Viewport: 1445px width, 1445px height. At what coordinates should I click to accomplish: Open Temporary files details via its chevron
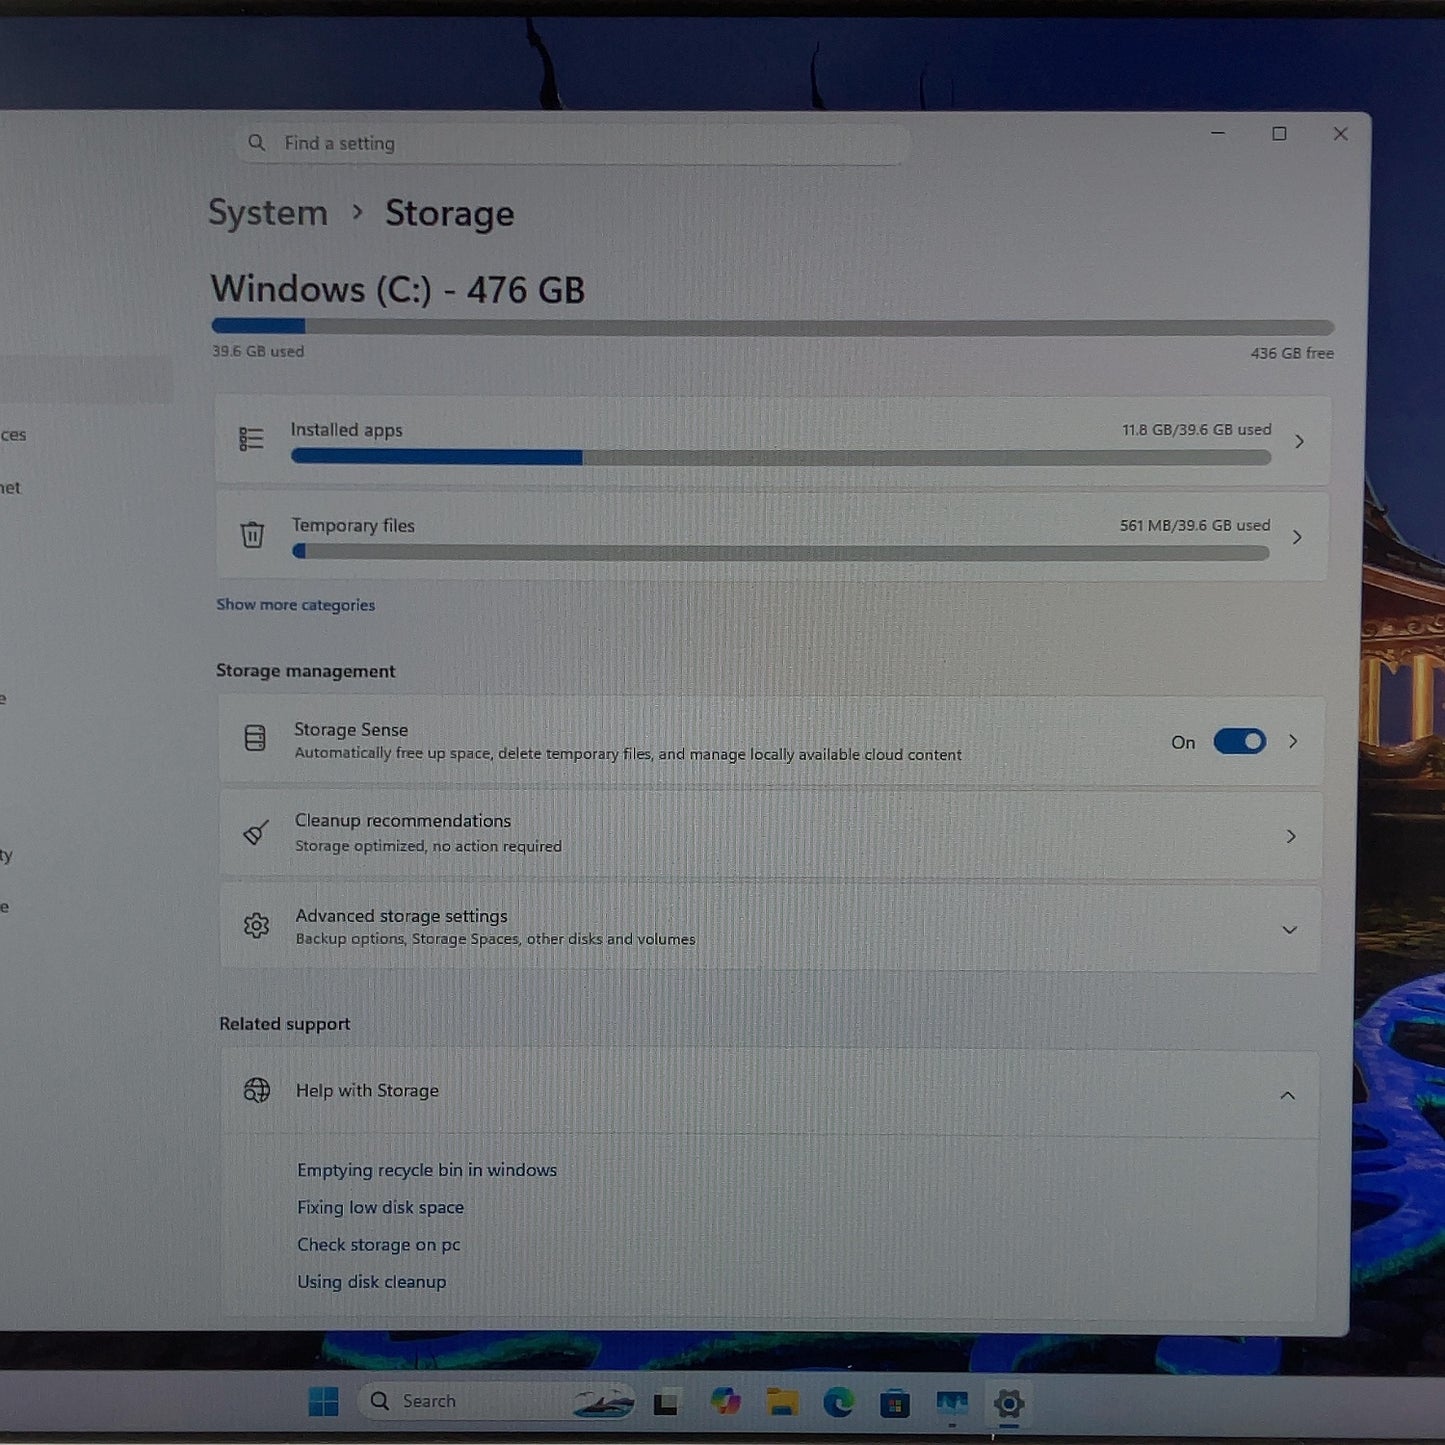tap(1297, 537)
